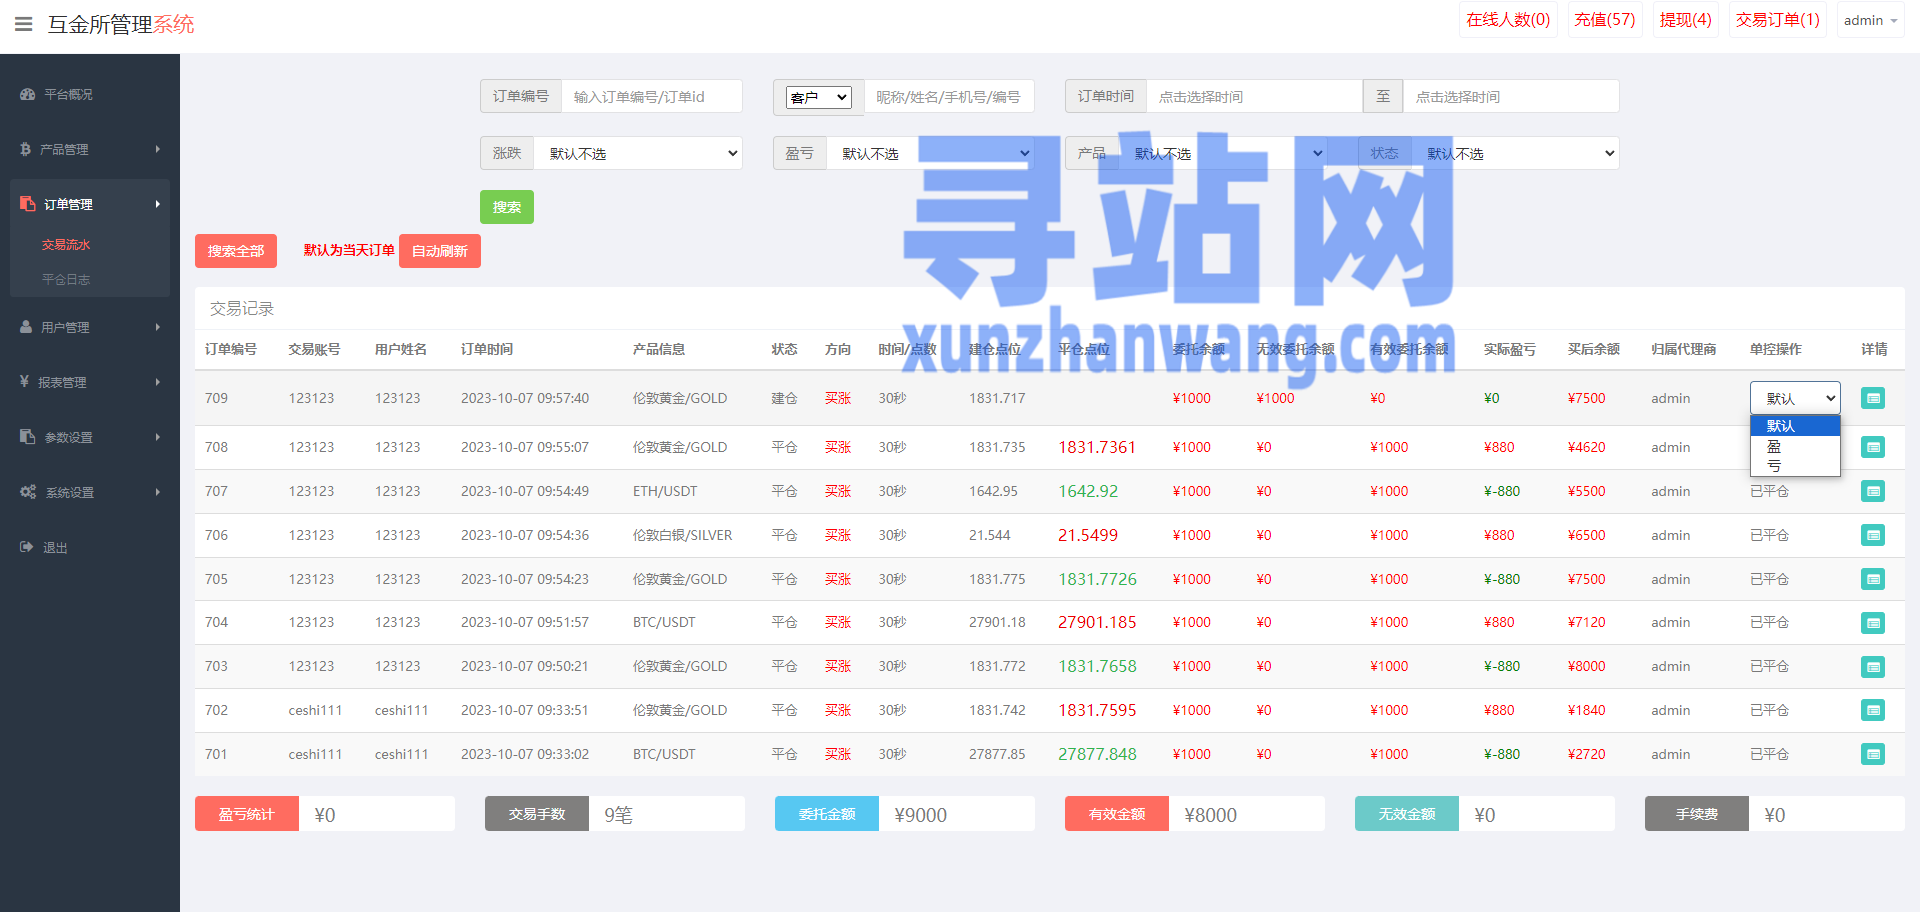
Task: Click the 平台概况 dashboard icon
Action: [x=27, y=94]
